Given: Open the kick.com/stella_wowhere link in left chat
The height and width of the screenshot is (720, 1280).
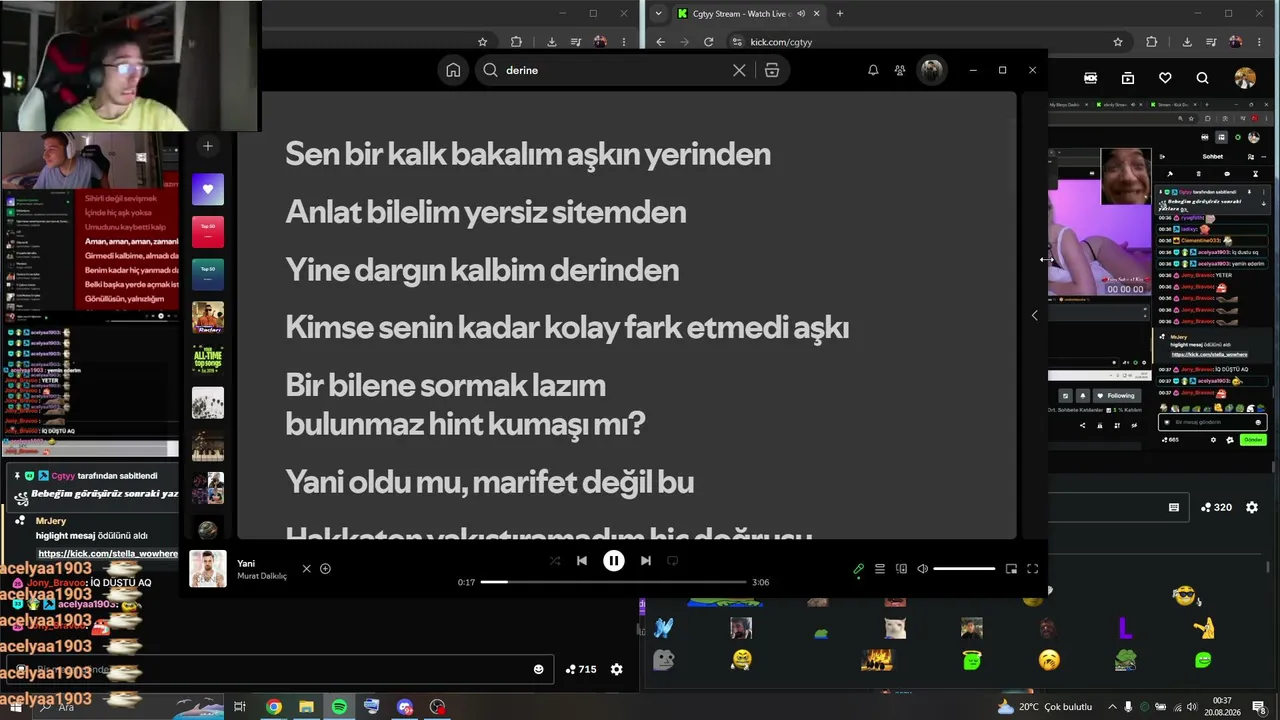Looking at the screenshot, I should [x=108, y=554].
